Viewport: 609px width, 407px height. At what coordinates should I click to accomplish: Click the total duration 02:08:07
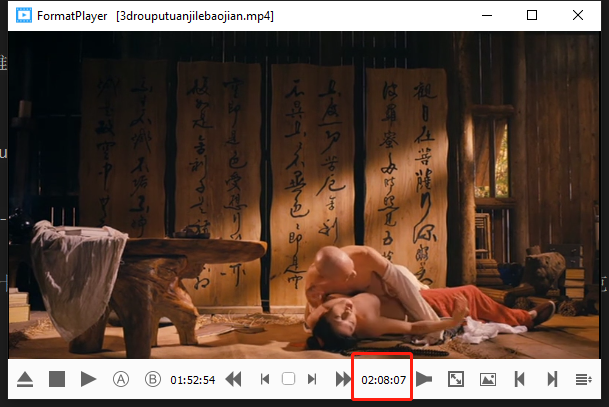tap(383, 380)
